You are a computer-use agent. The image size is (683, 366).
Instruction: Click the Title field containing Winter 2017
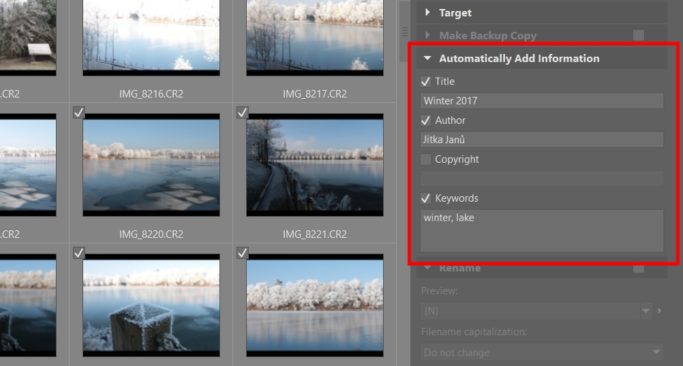[x=541, y=101]
